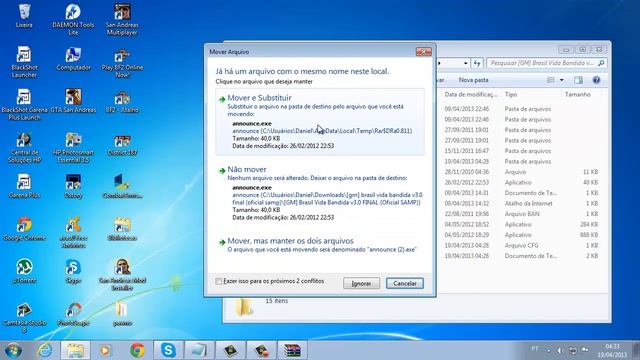Click the PT language indicator

[x=535, y=349]
